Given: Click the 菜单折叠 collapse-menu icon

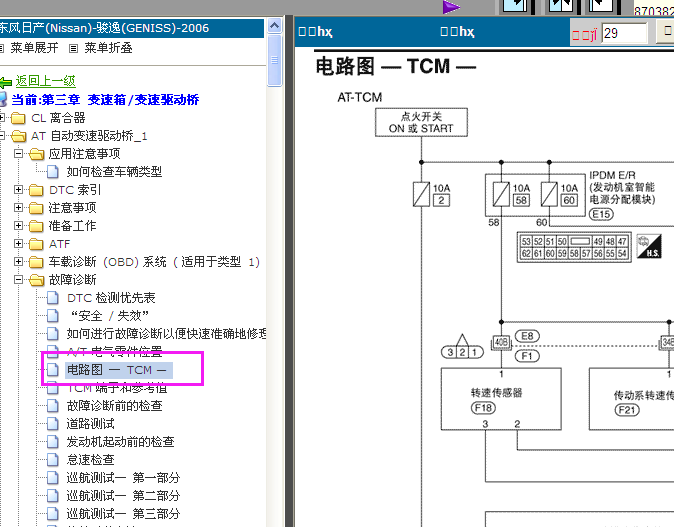Looking at the screenshot, I should [74, 48].
